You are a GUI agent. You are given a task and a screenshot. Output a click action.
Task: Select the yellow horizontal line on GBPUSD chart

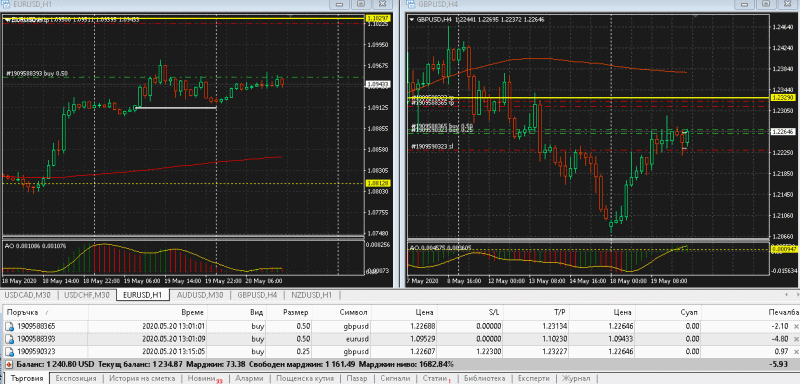point(587,97)
